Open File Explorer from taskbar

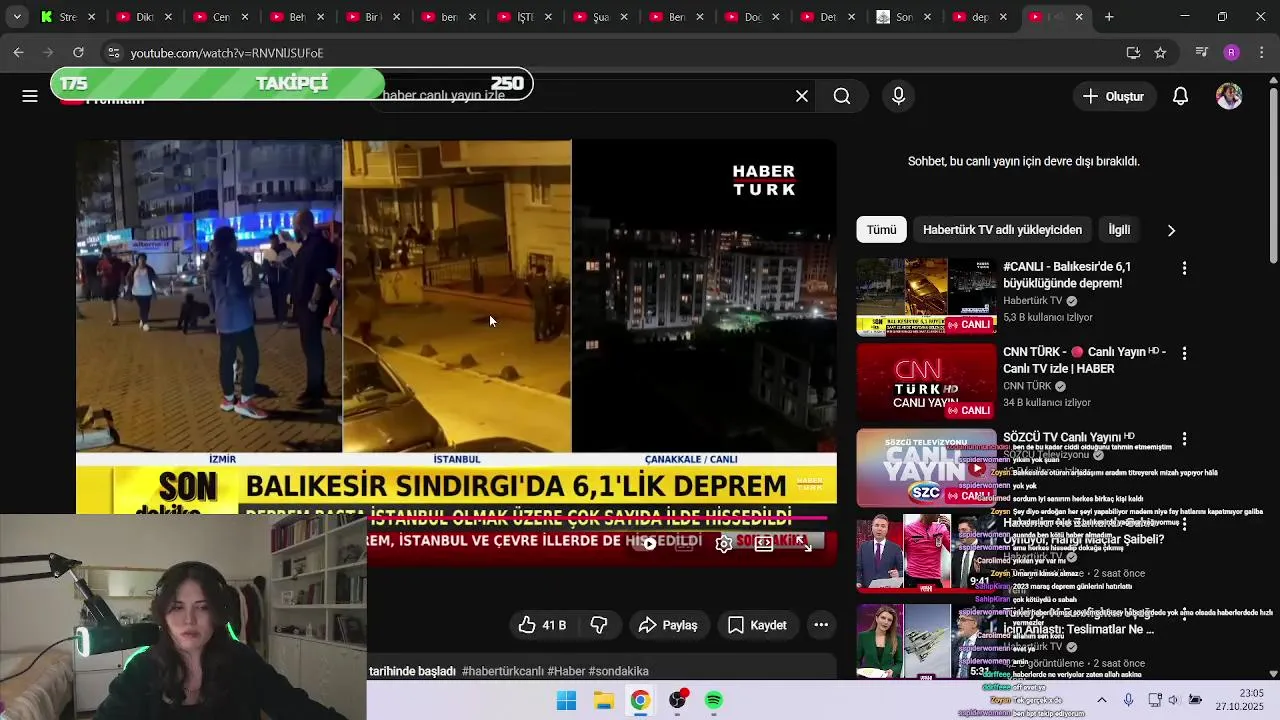tap(603, 700)
